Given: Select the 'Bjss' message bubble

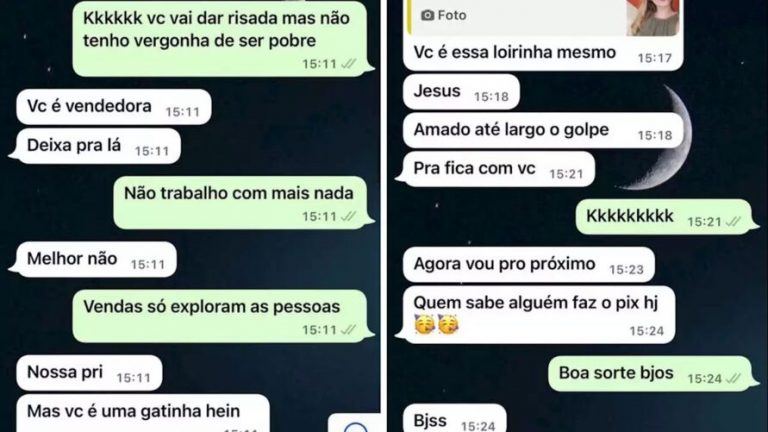Looking at the screenshot, I should pos(455,418).
